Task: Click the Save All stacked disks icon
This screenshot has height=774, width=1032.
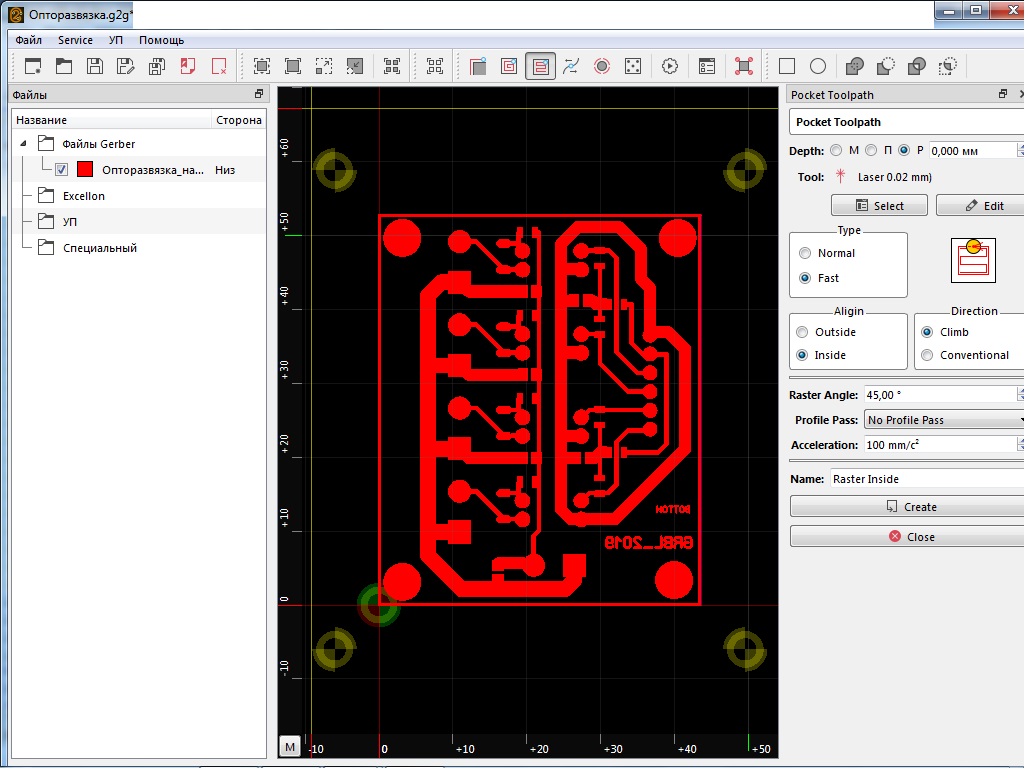Action: (x=157, y=66)
